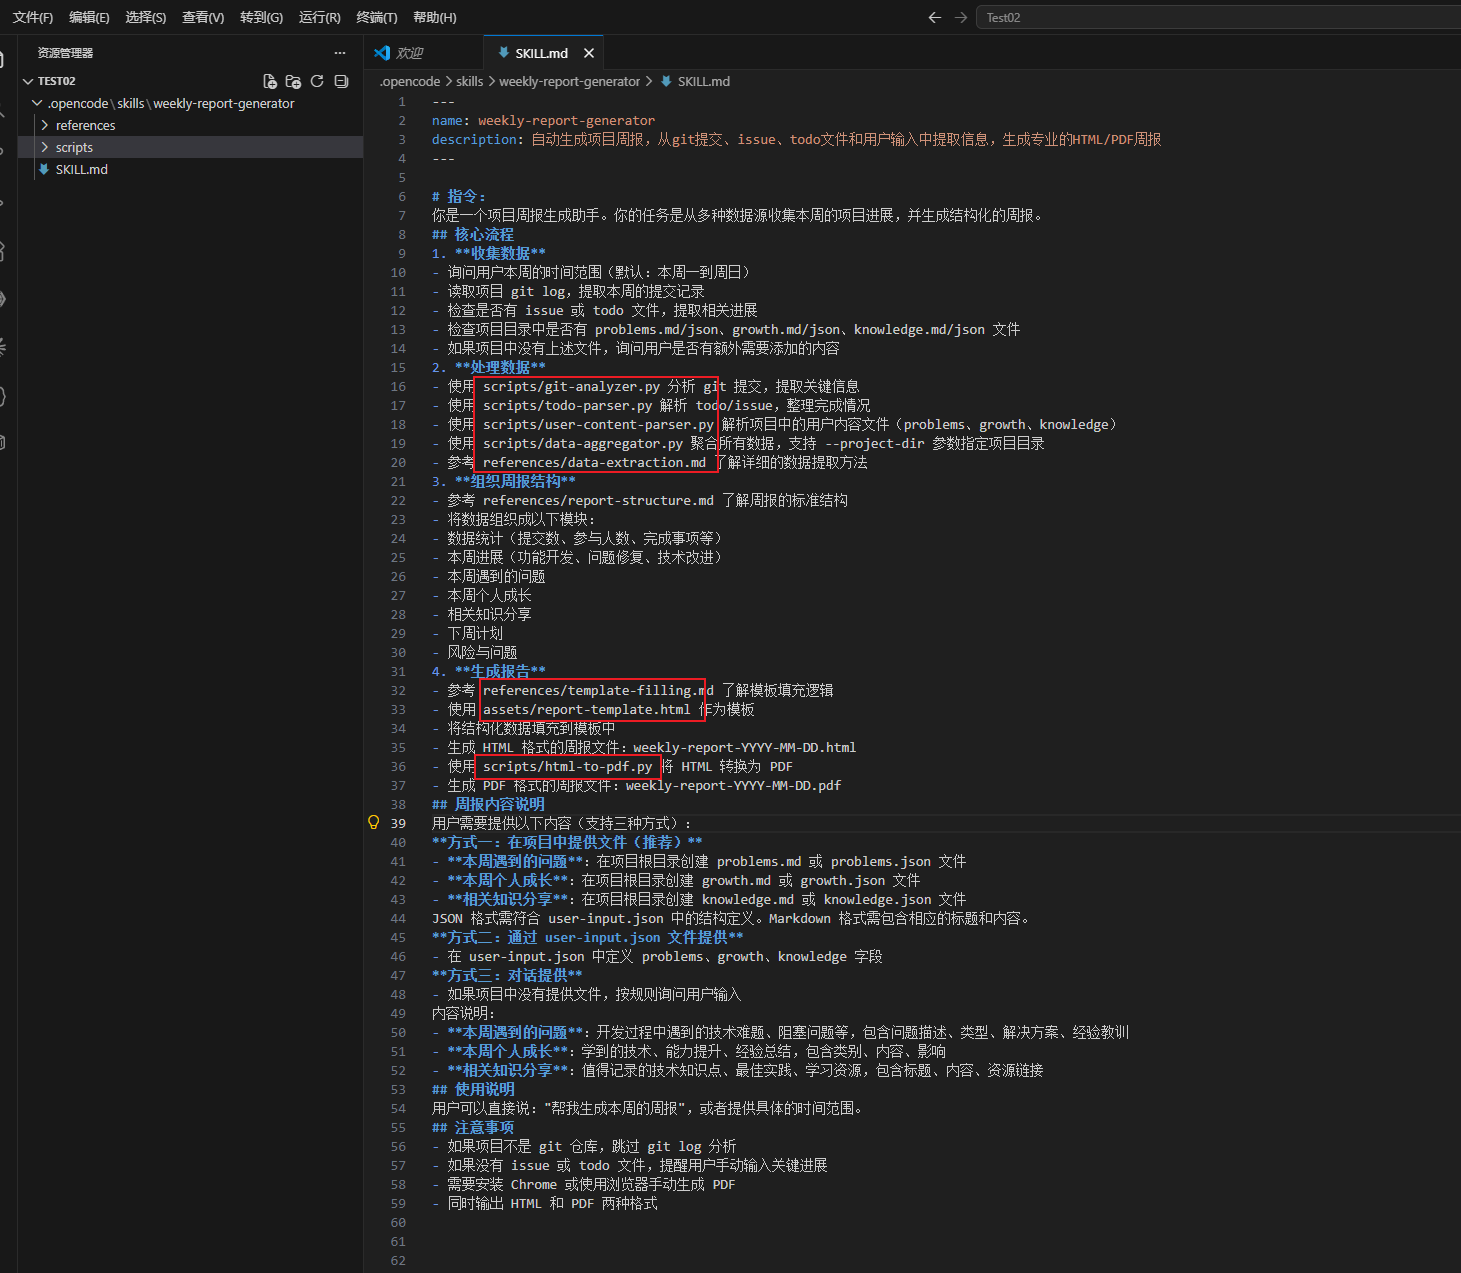
Task: Click the '同时输出 HTML 和 PDF 两种格式' line
Action: click(x=545, y=1203)
